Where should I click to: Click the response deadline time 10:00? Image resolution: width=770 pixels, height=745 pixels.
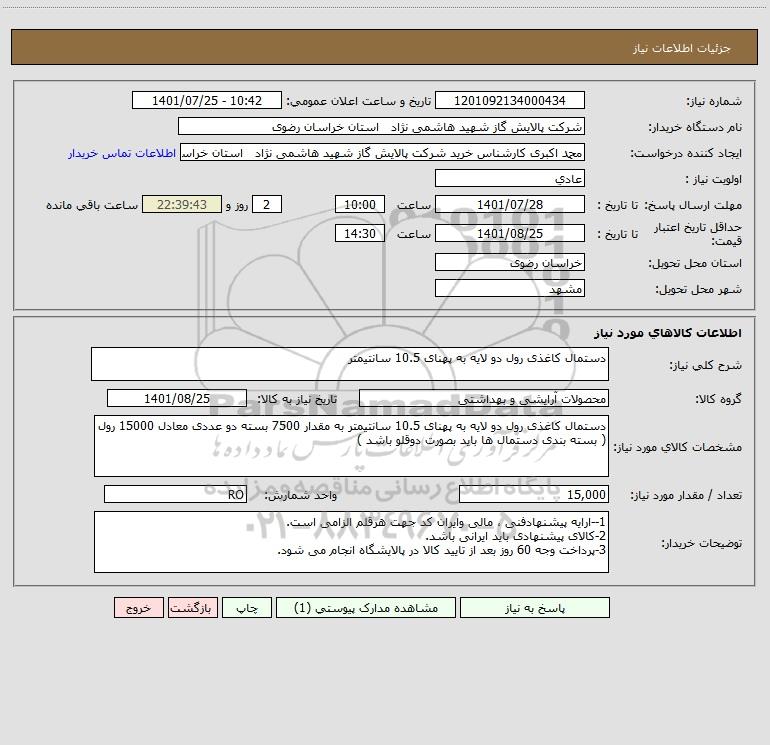click(x=359, y=204)
